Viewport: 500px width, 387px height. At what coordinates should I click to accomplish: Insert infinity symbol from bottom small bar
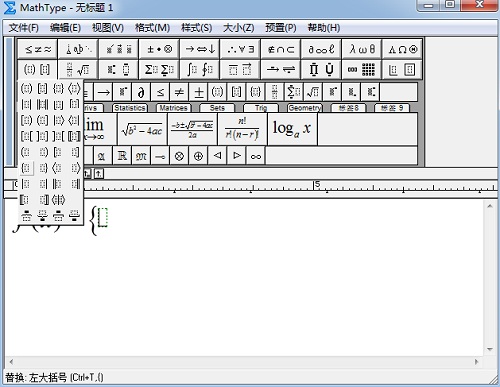[256, 156]
